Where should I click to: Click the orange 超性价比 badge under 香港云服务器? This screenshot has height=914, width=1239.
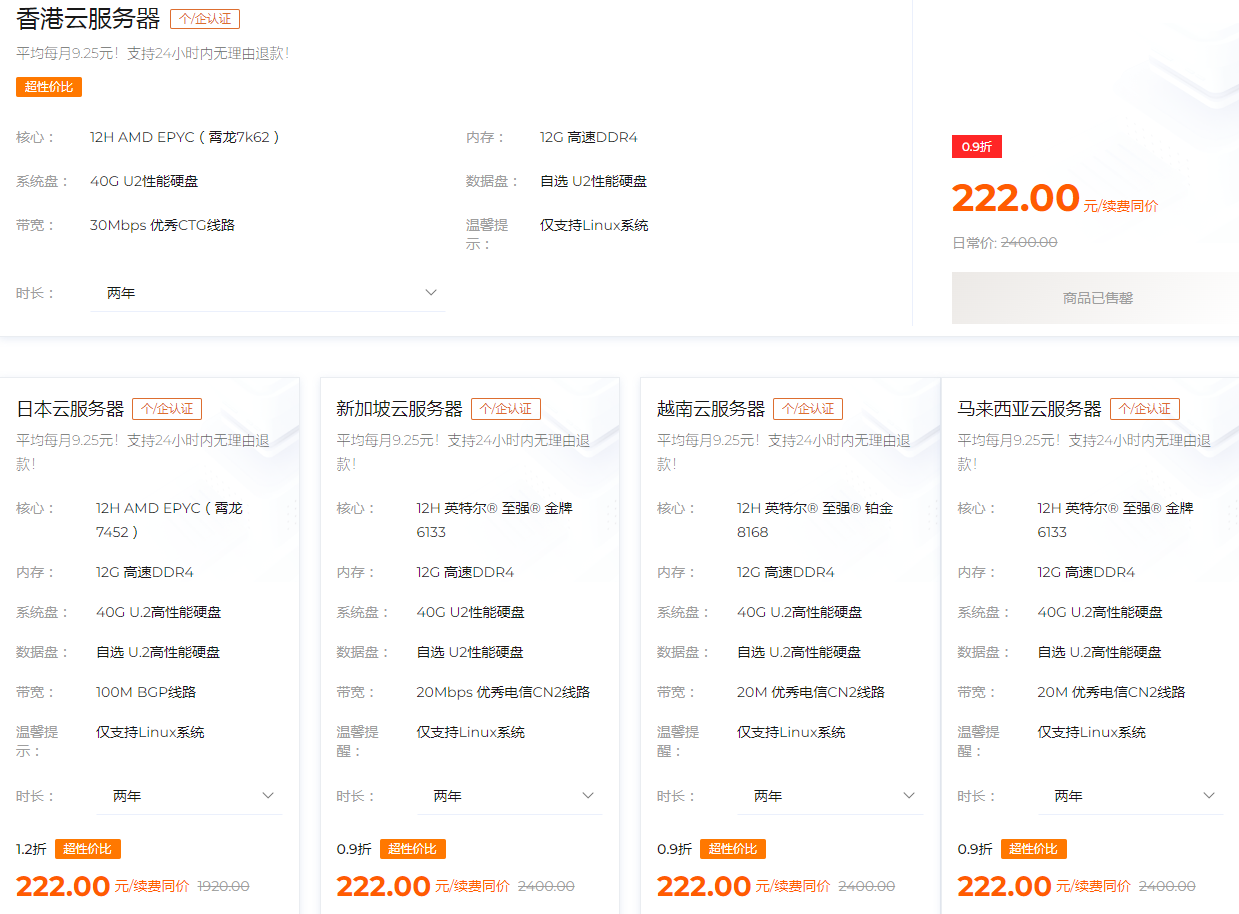[x=48, y=87]
